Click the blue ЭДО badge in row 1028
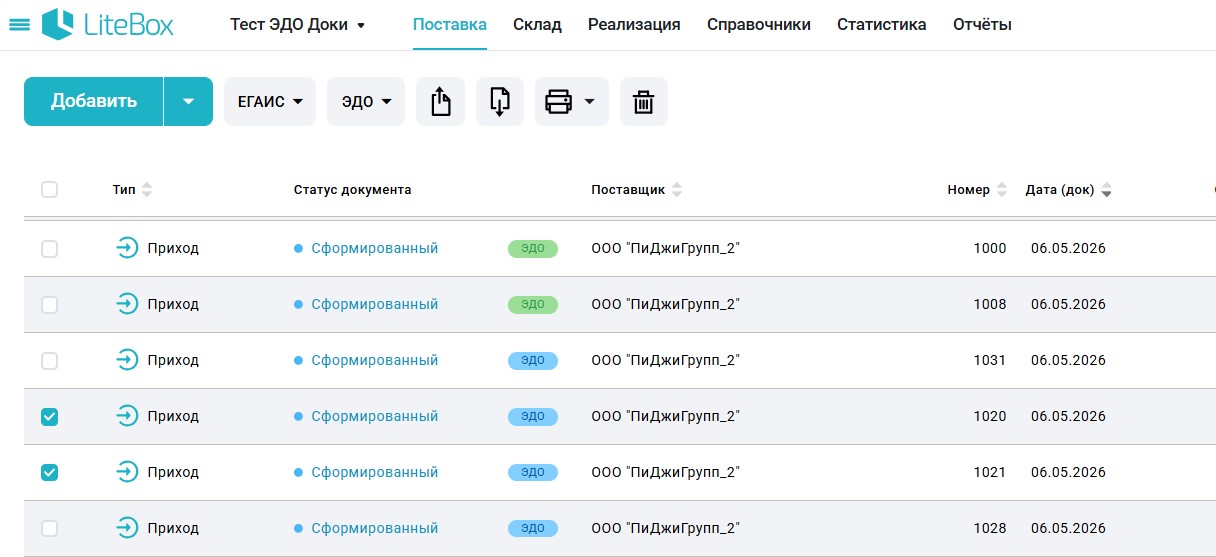 [x=533, y=529]
